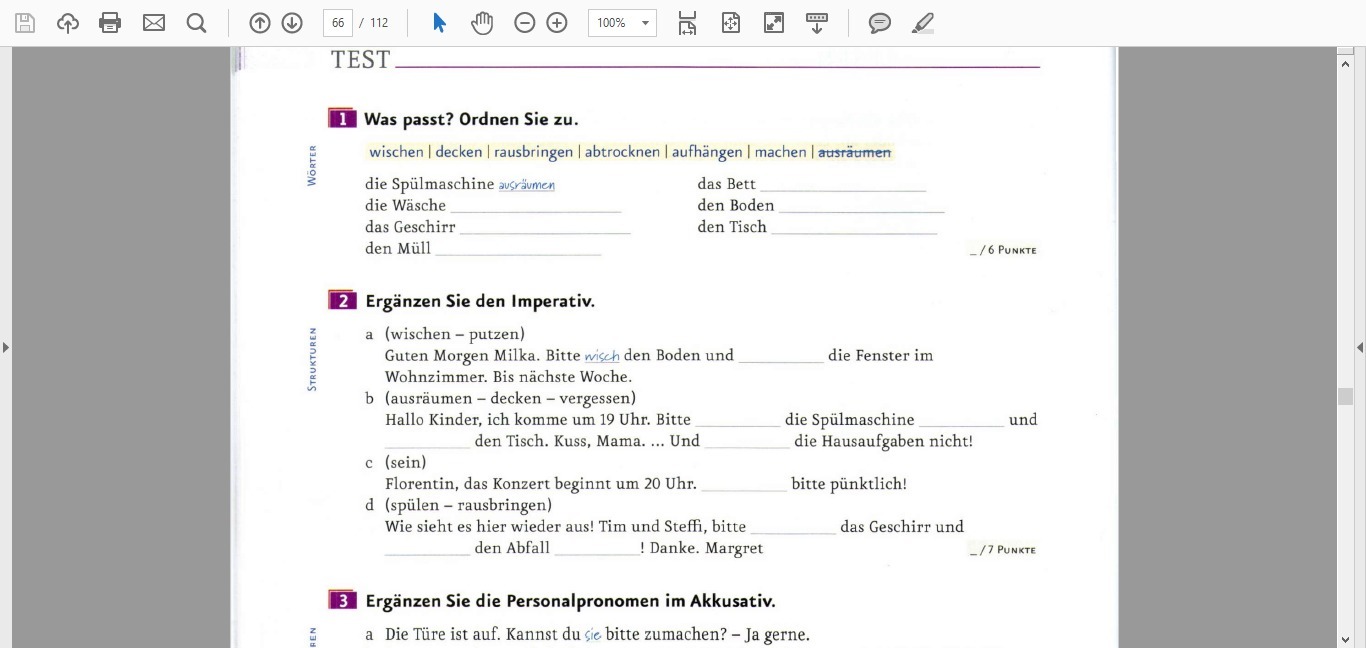Enter full screen mode icon
The height and width of the screenshot is (648, 1366).
(x=774, y=23)
